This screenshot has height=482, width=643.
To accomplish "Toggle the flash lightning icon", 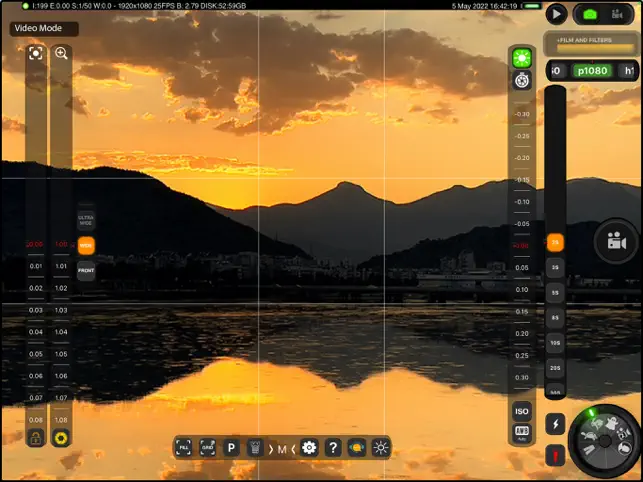I will pyautogui.click(x=555, y=424).
